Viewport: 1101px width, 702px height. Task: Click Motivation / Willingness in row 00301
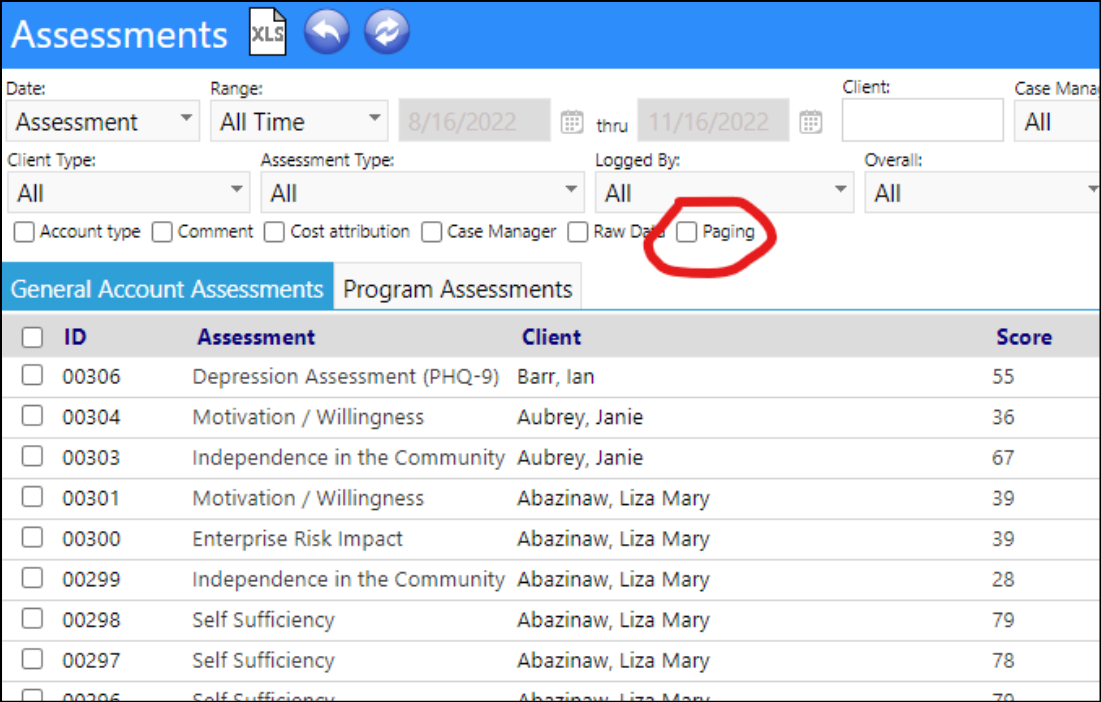308,498
